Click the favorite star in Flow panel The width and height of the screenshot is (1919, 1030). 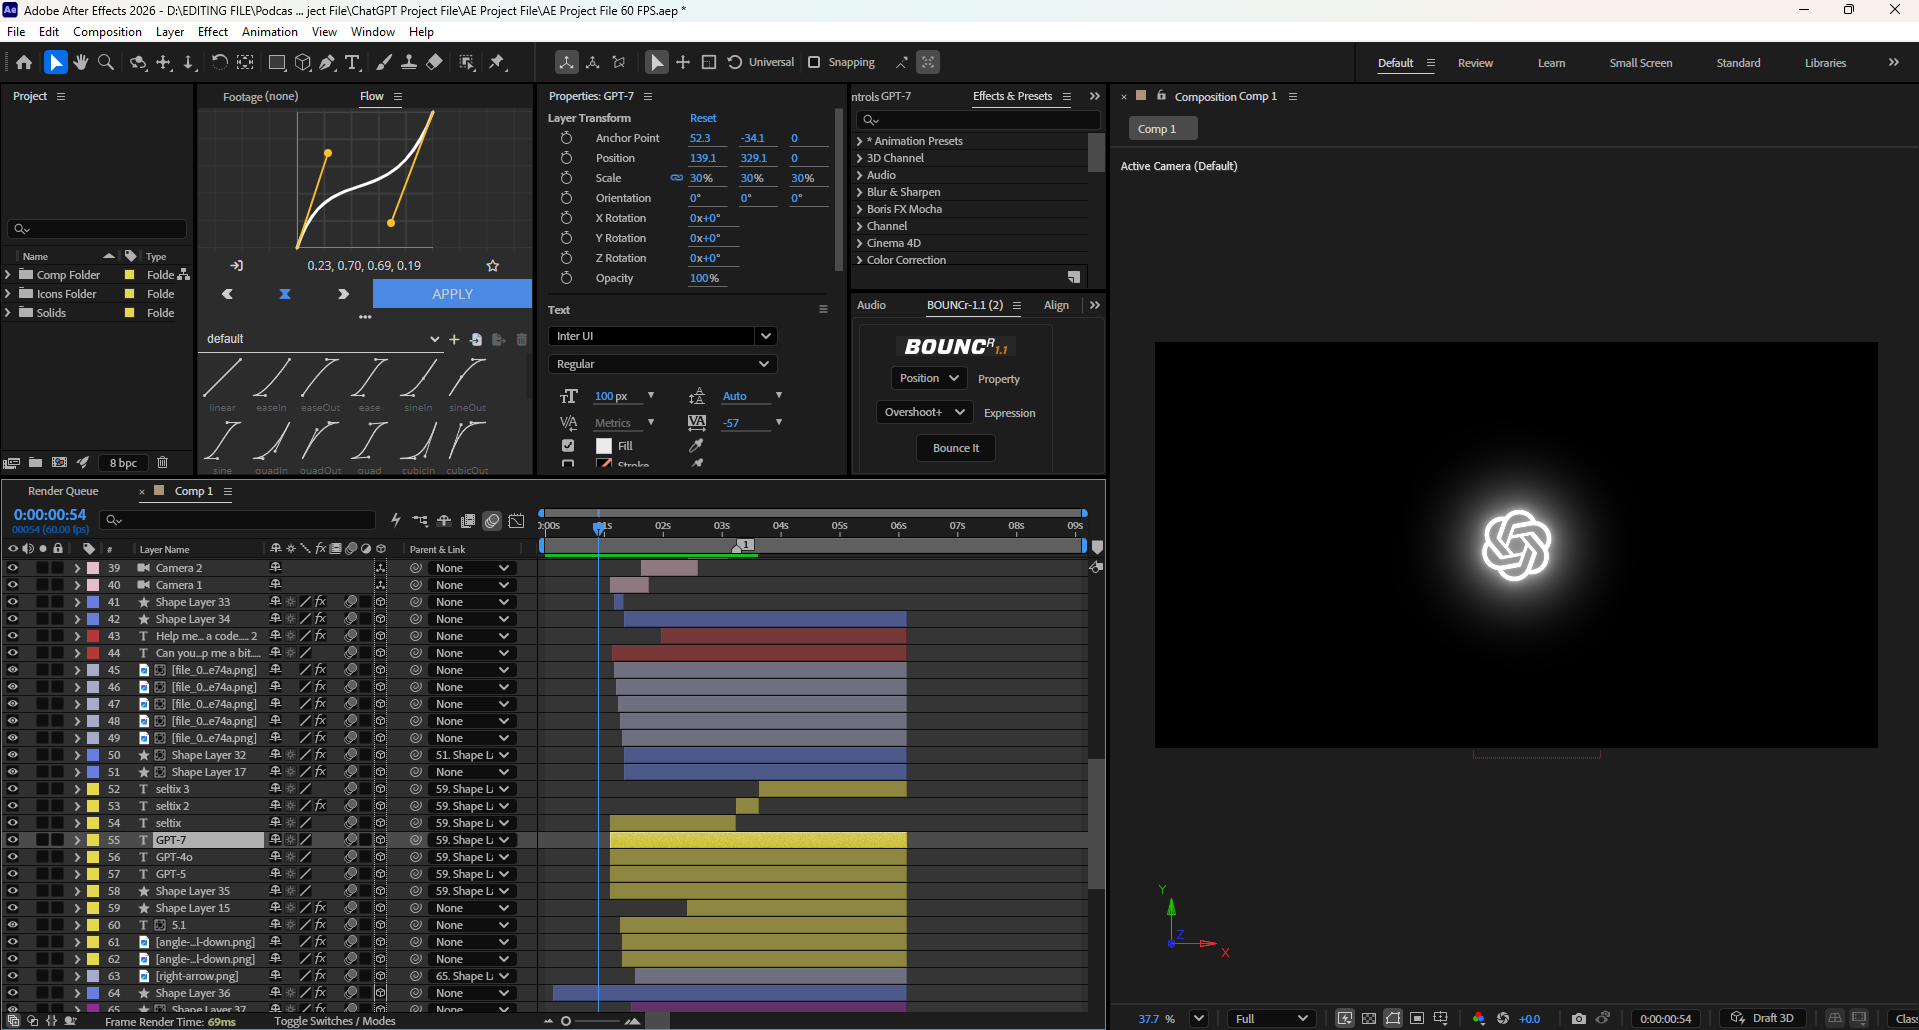tap(492, 266)
